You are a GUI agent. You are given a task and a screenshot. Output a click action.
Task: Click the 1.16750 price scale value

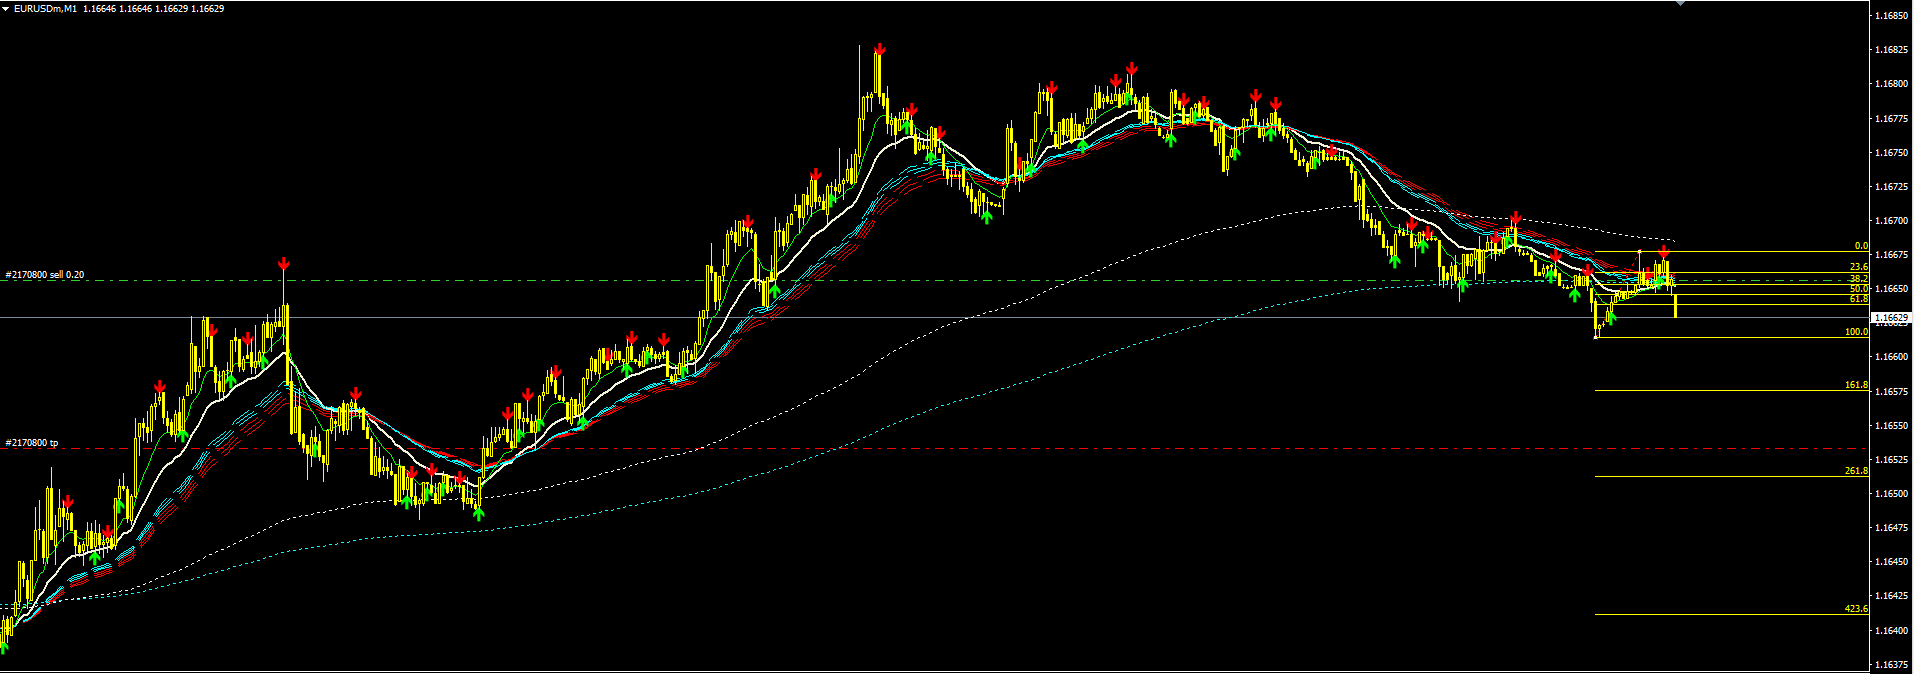coord(1891,152)
